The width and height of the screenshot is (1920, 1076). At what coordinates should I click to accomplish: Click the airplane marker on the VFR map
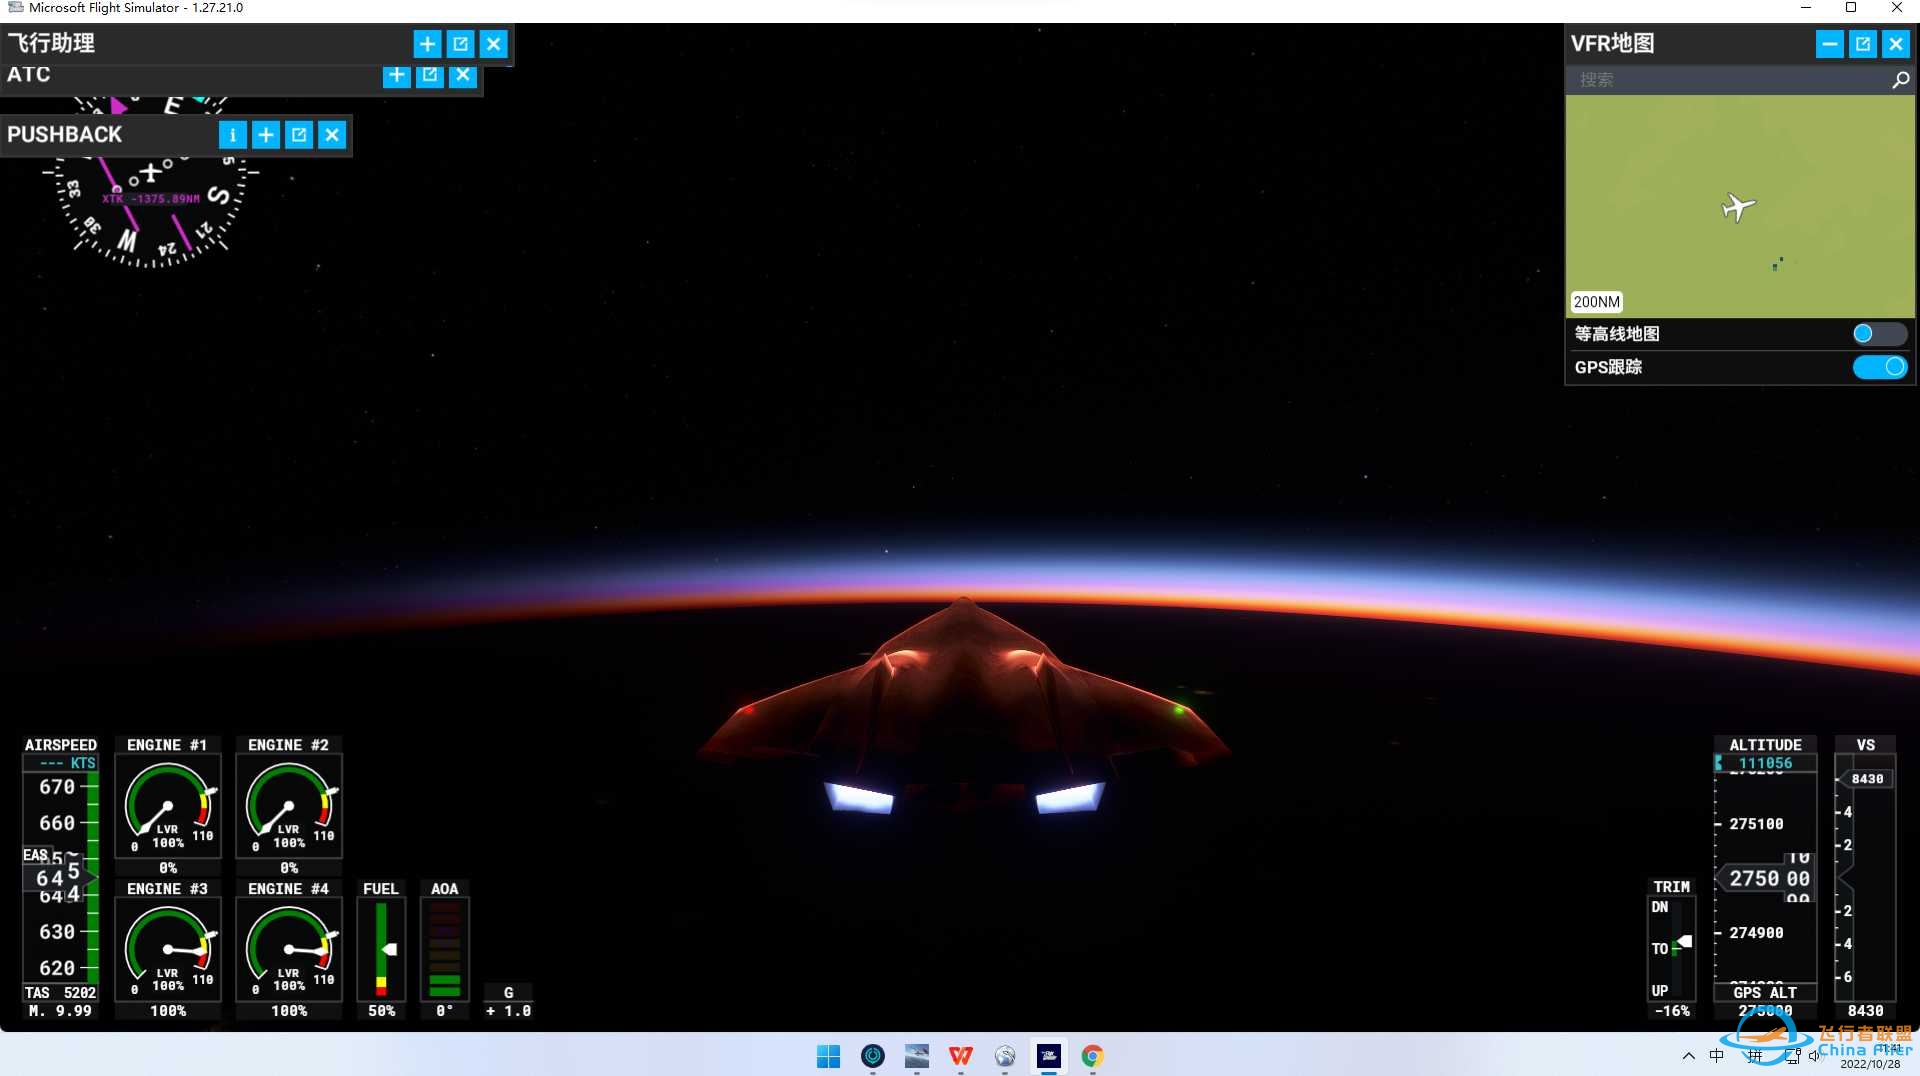1738,207
